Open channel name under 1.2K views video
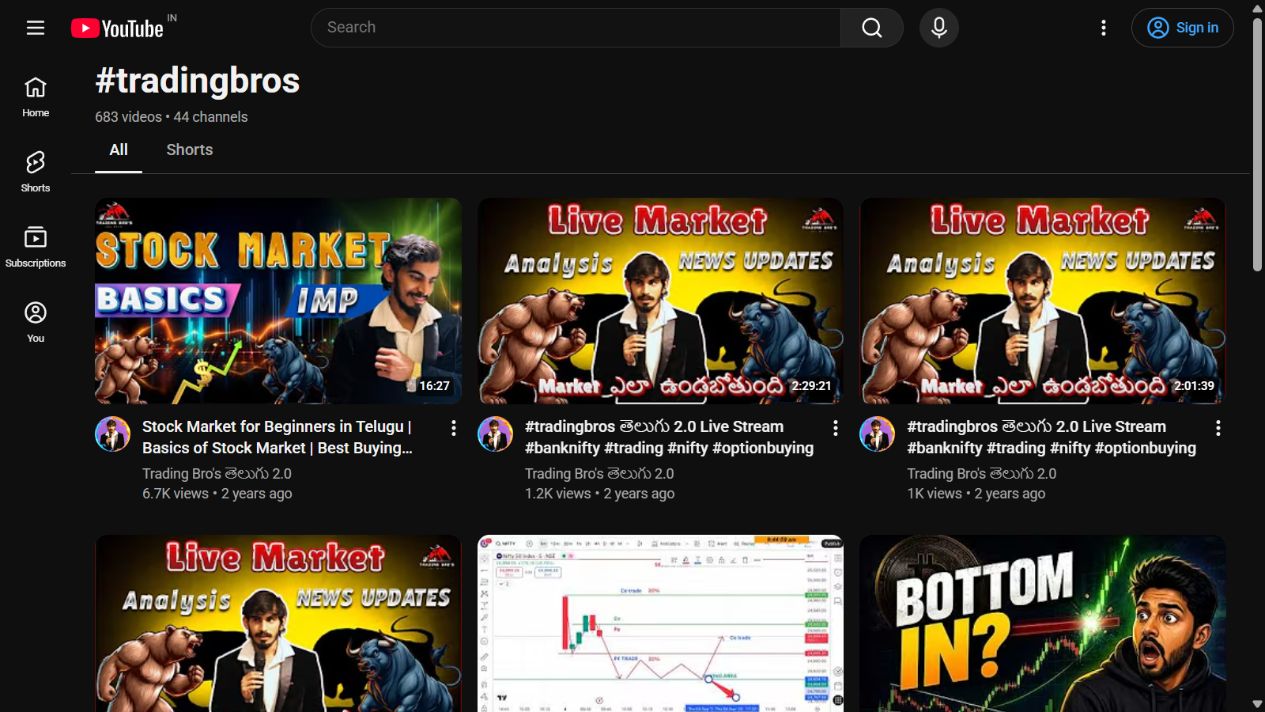The width and height of the screenshot is (1265, 712). pyautogui.click(x=599, y=474)
